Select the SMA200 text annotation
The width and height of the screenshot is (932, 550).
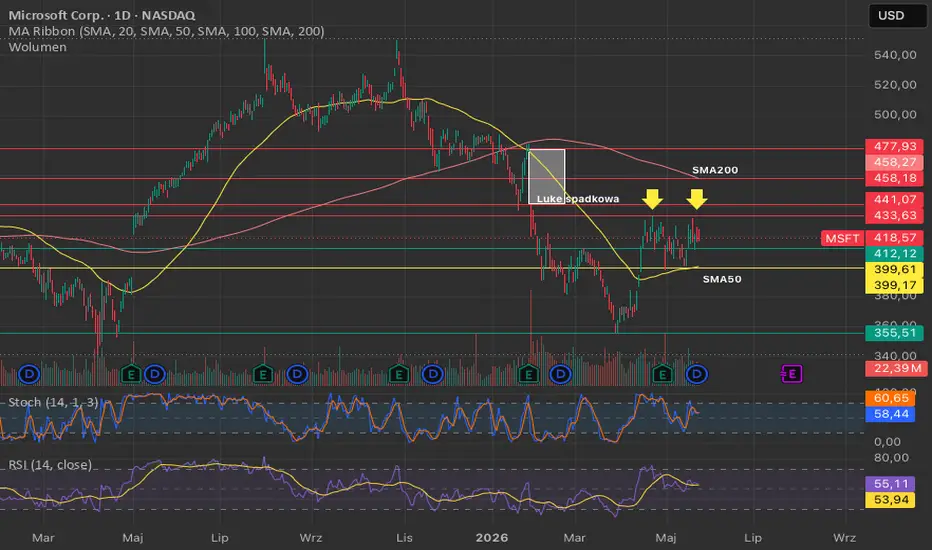pos(715,170)
